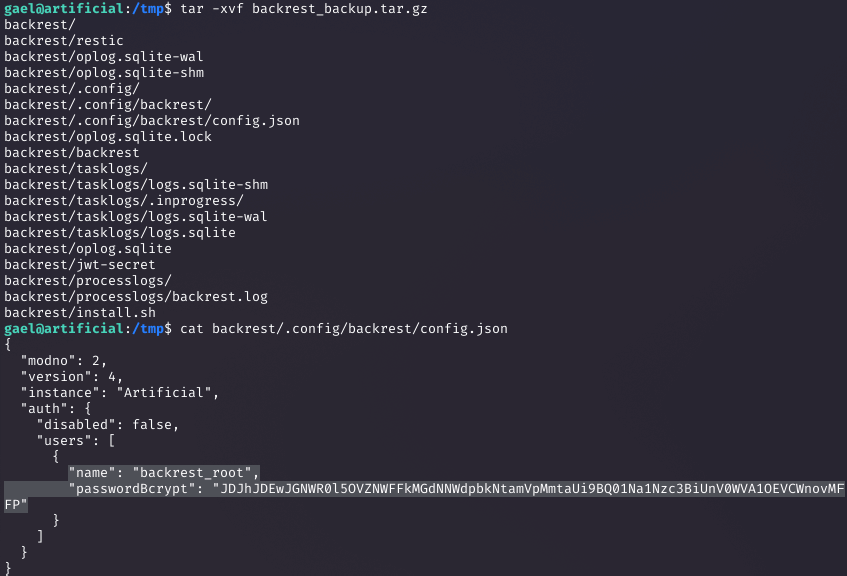Click the highlighted passwordBcrypt hash string
This screenshot has width=847, height=576.
[424, 497]
